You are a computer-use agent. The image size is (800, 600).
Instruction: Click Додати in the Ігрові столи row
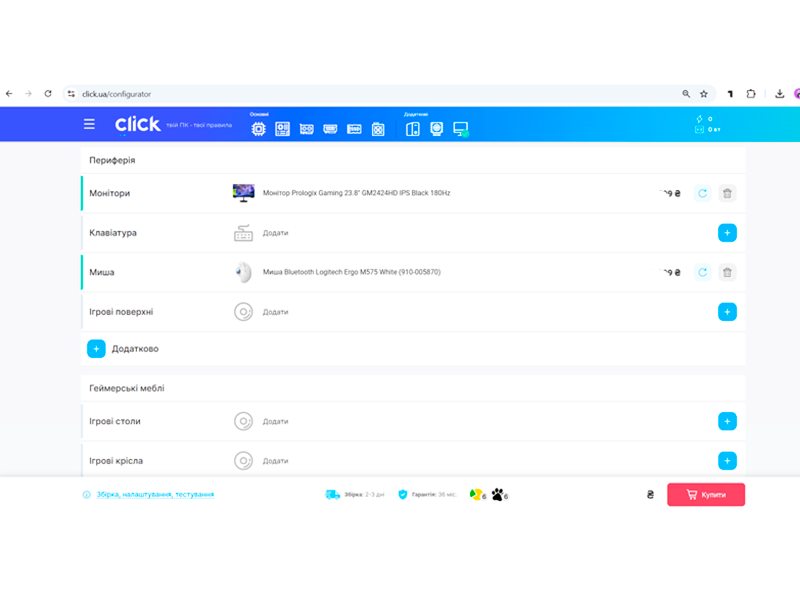(x=276, y=421)
